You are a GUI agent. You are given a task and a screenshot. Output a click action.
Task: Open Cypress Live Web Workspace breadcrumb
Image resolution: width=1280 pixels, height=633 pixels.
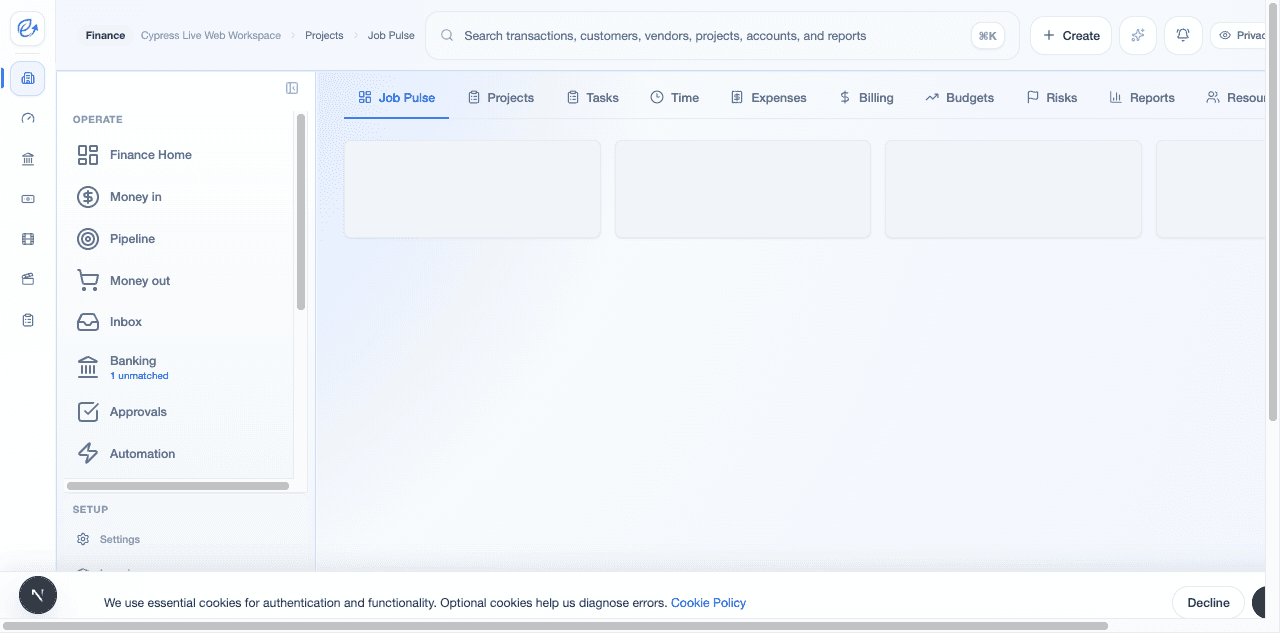tap(211, 36)
